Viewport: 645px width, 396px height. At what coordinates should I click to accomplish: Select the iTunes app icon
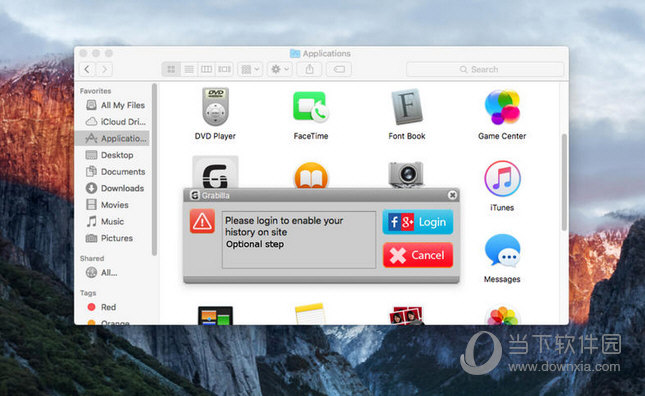(x=502, y=178)
